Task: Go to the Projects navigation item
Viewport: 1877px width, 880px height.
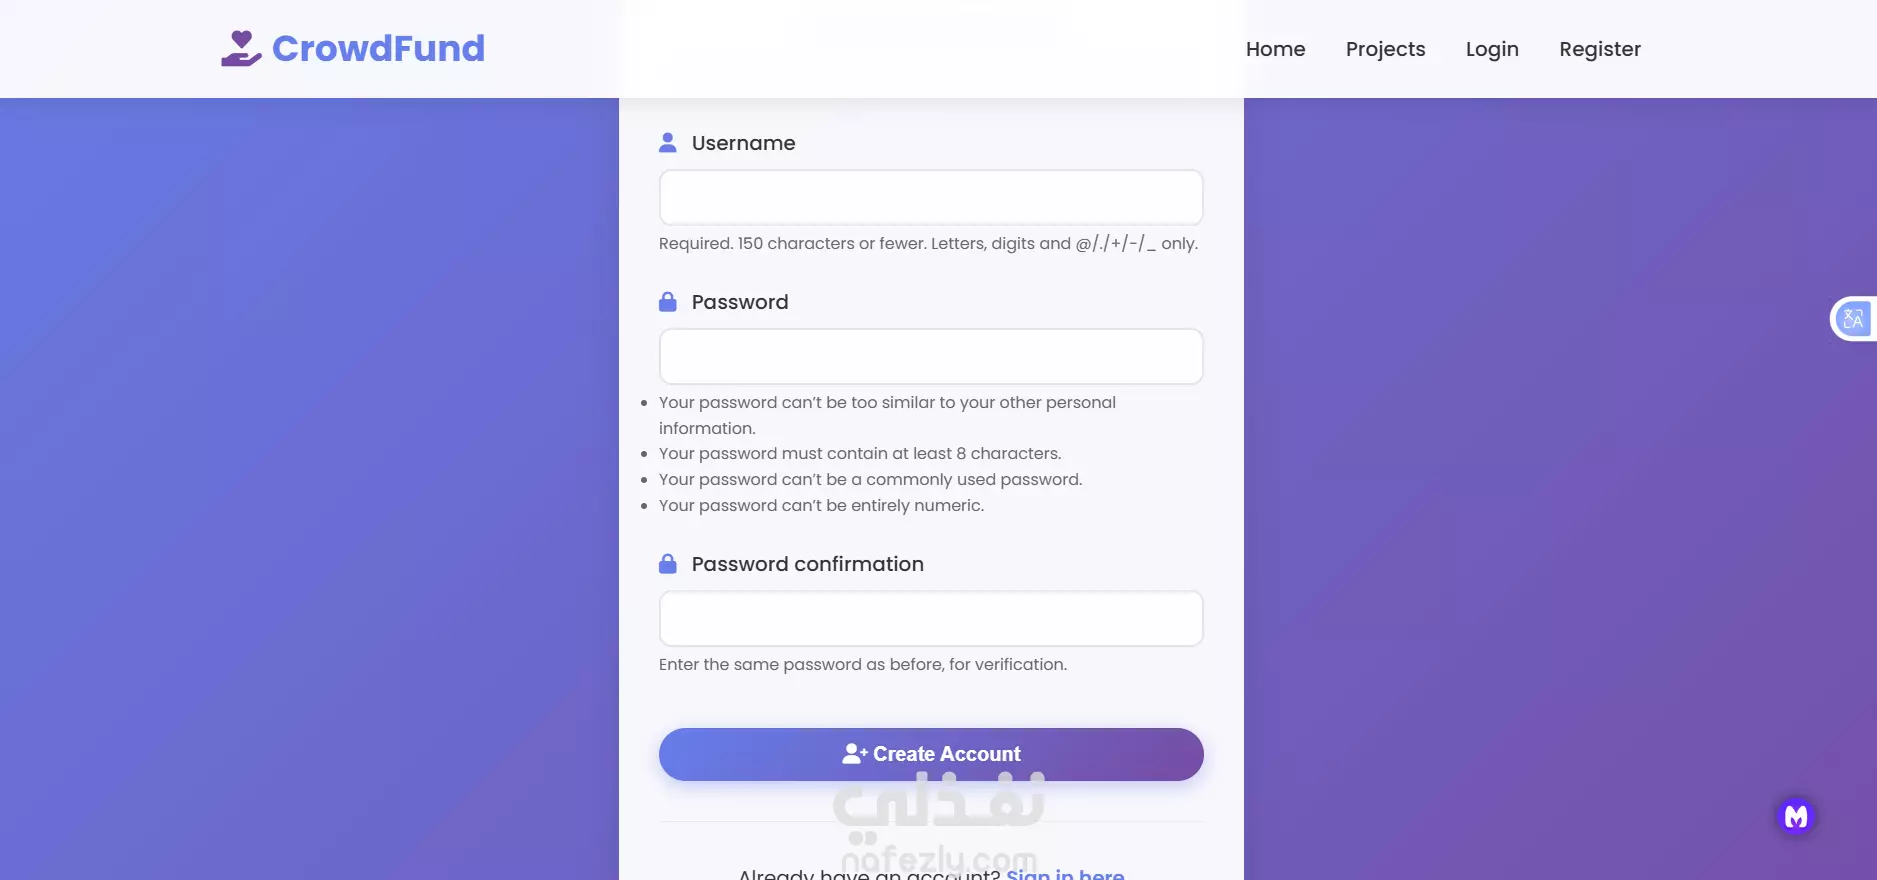Action: [1385, 49]
